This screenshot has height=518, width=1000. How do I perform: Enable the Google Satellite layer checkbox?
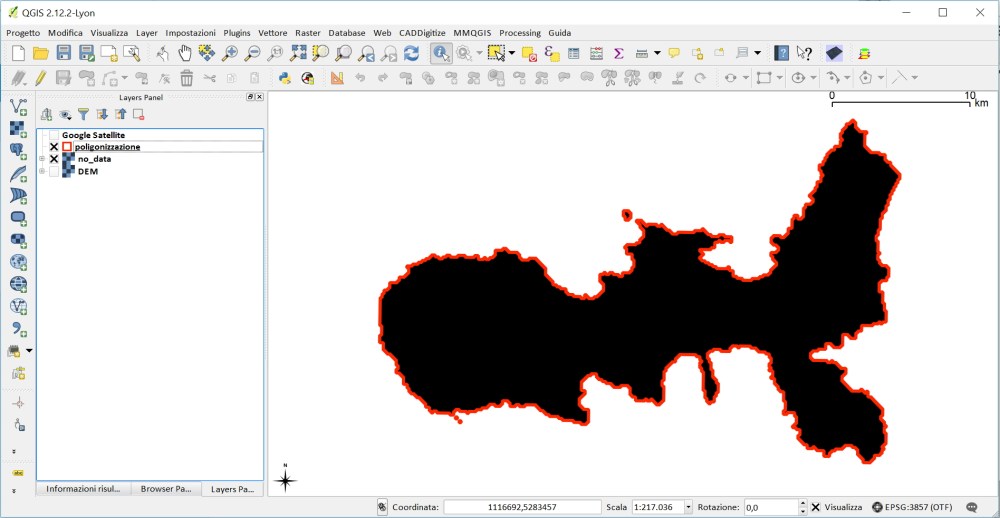[54, 135]
